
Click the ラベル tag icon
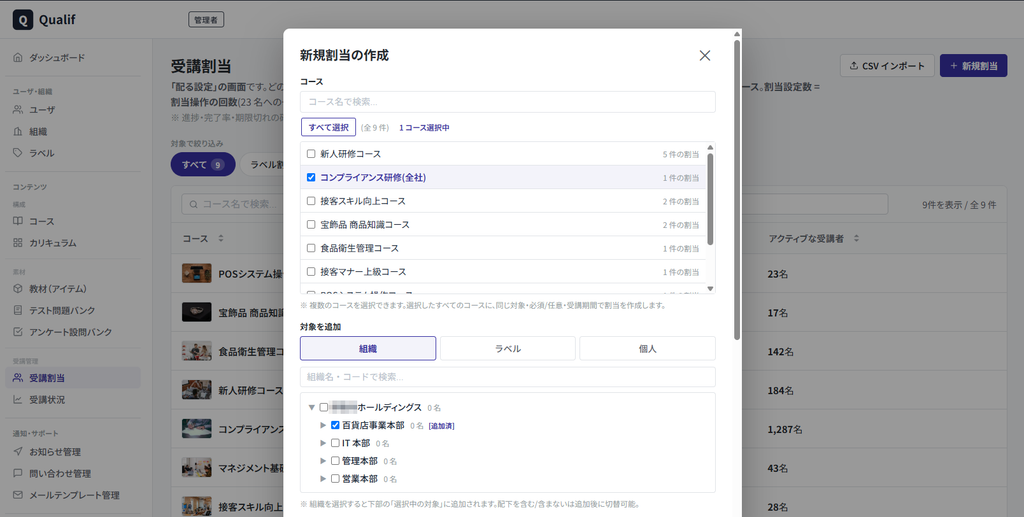(18, 153)
